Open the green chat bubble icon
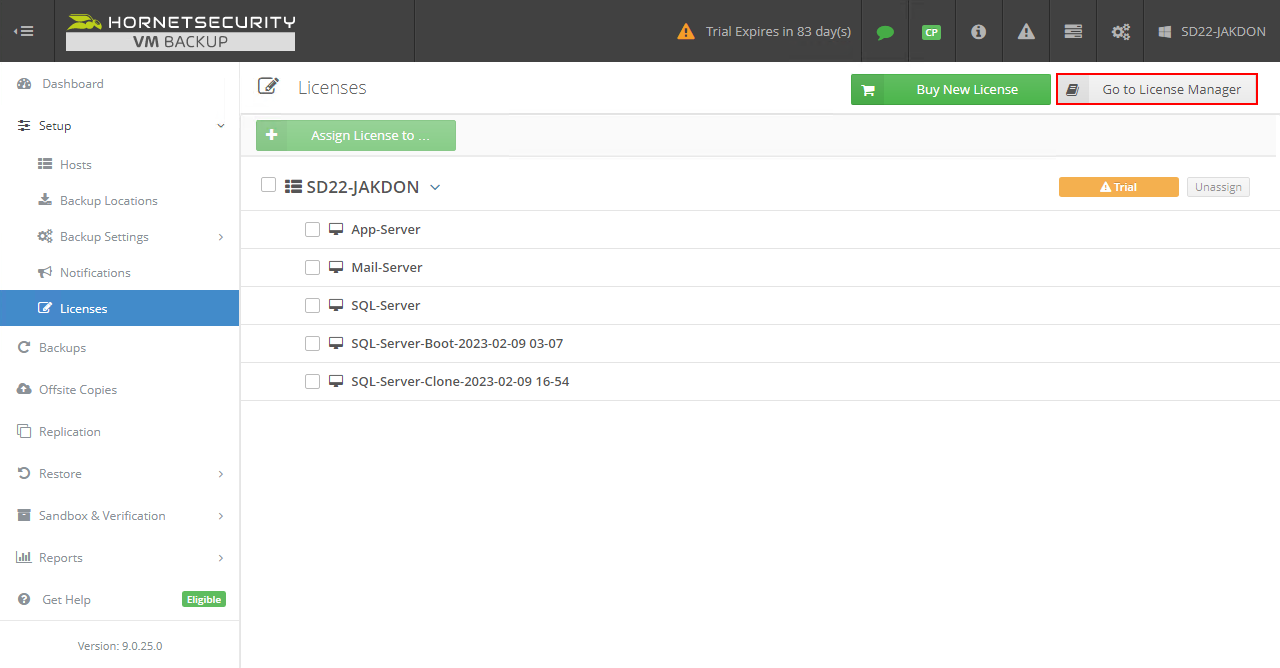The width and height of the screenshot is (1280, 668). 884,32
